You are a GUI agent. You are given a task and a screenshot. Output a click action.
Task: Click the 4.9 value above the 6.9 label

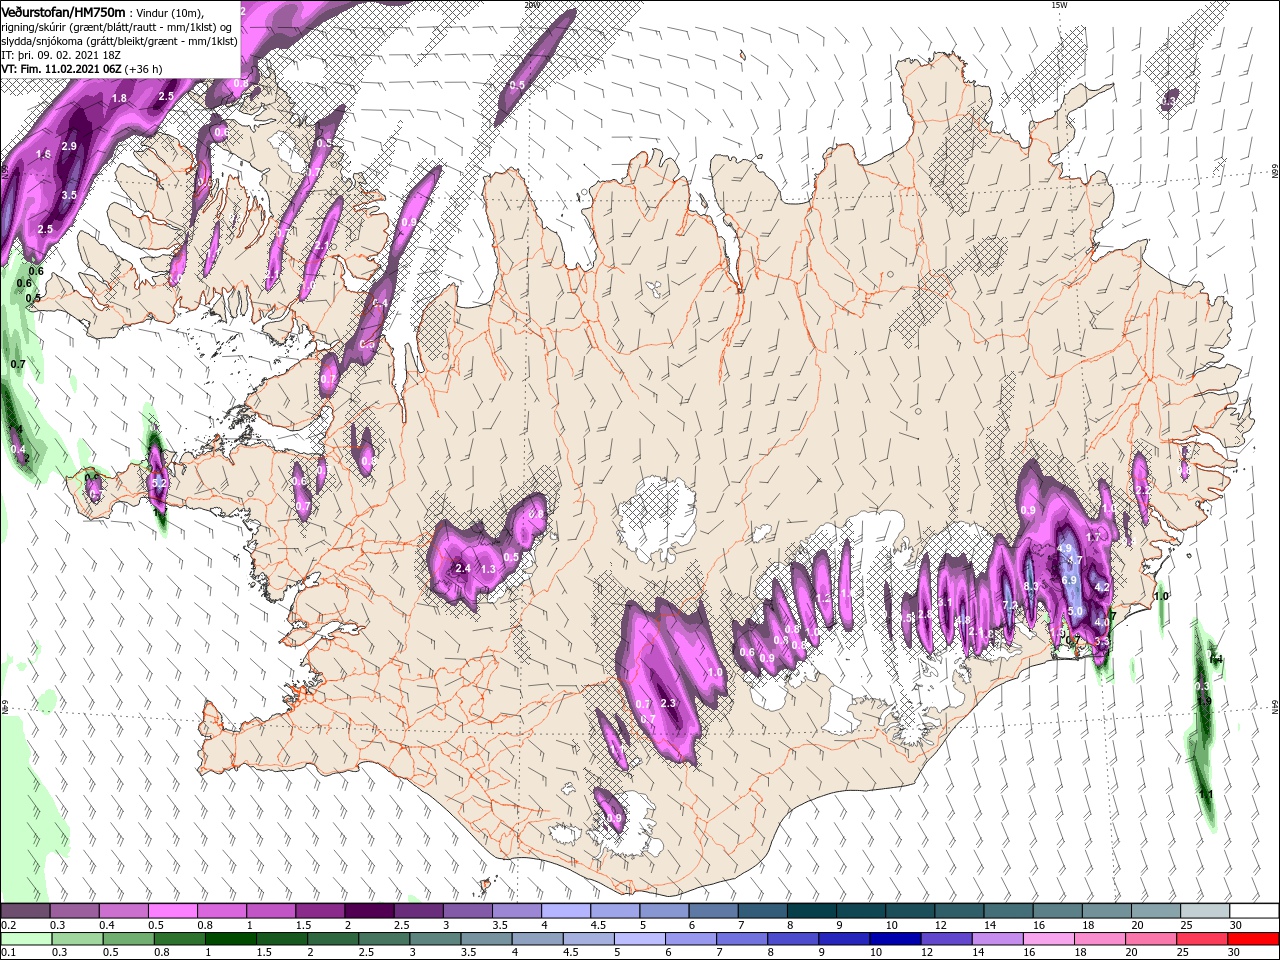pyautogui.click(x=1064, y=548)
